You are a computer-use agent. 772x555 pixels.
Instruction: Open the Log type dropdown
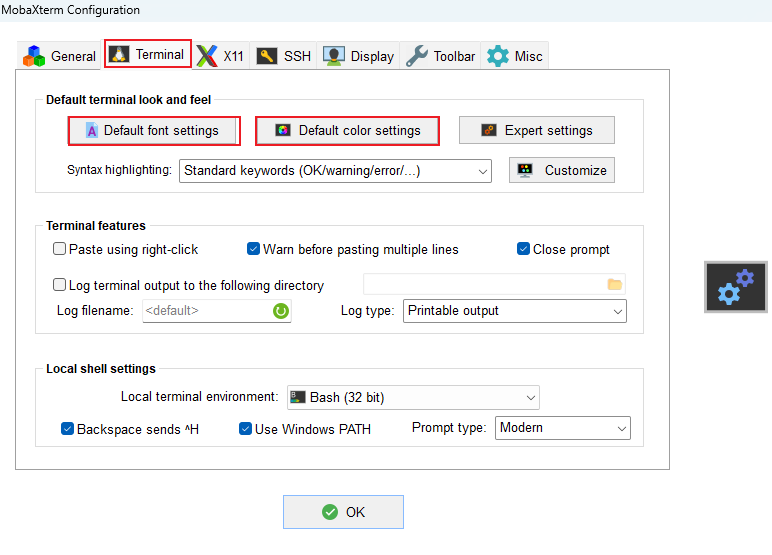pyautogui.click(x=515, y=311)
